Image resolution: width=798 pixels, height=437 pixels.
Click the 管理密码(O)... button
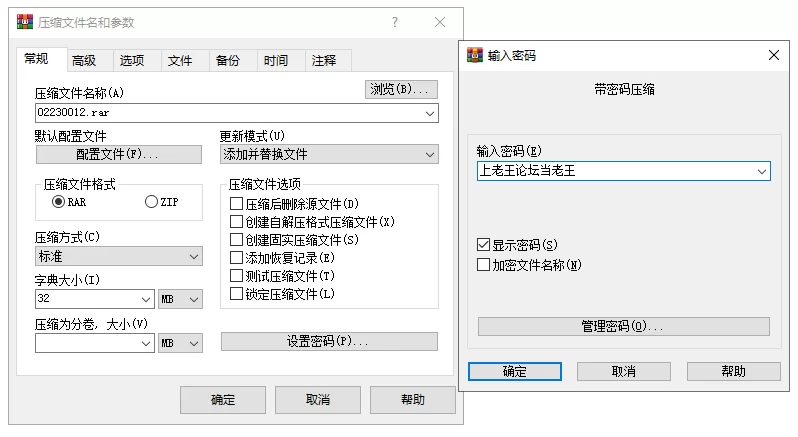[623, 326]
